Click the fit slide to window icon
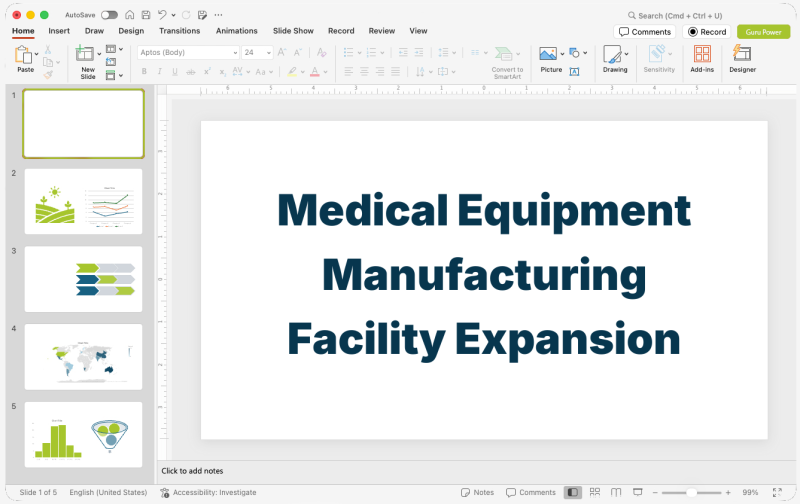The height and width of the screenshot is (504, 800). tap(777, 492)
